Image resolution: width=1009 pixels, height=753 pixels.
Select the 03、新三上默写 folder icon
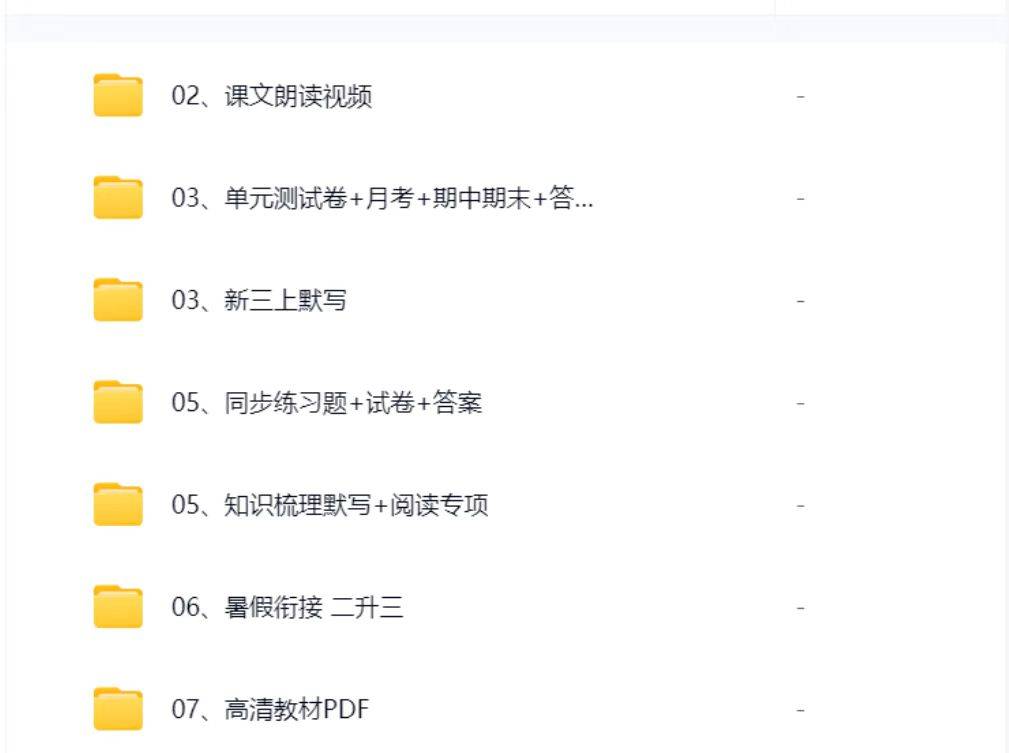click(118, 301)
